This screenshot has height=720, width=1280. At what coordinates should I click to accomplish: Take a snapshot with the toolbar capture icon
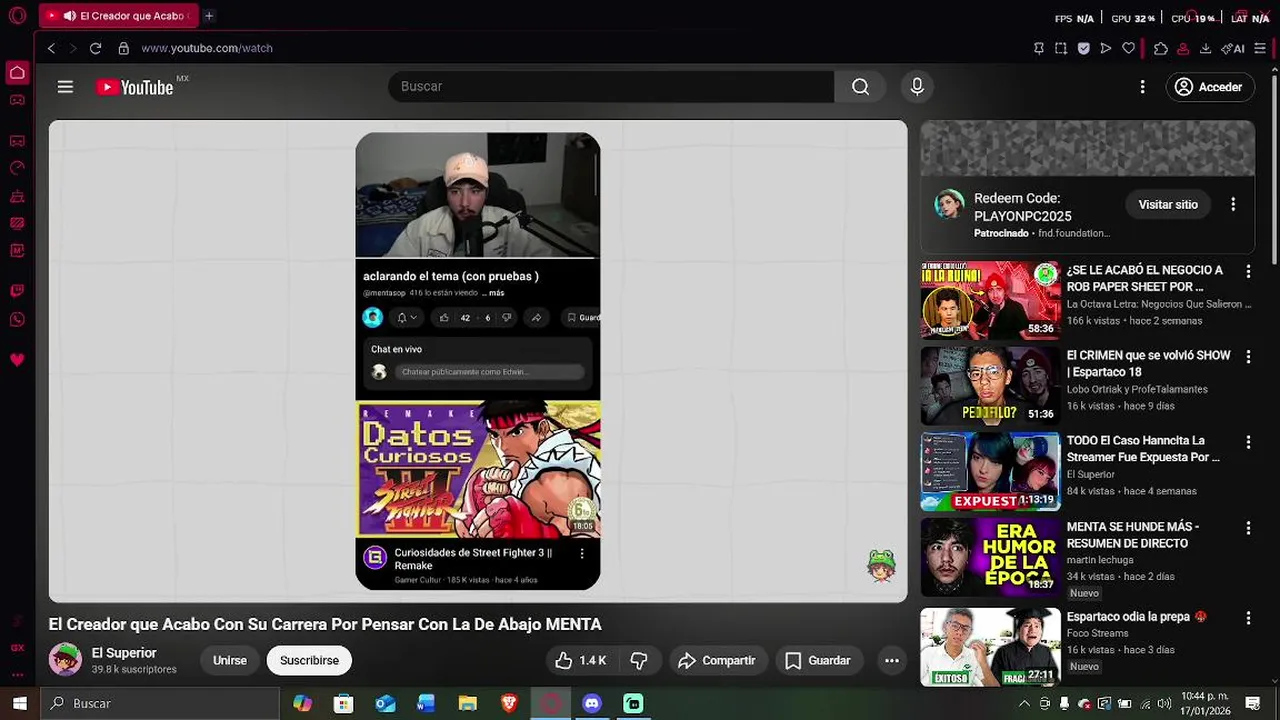[1061, 48]
